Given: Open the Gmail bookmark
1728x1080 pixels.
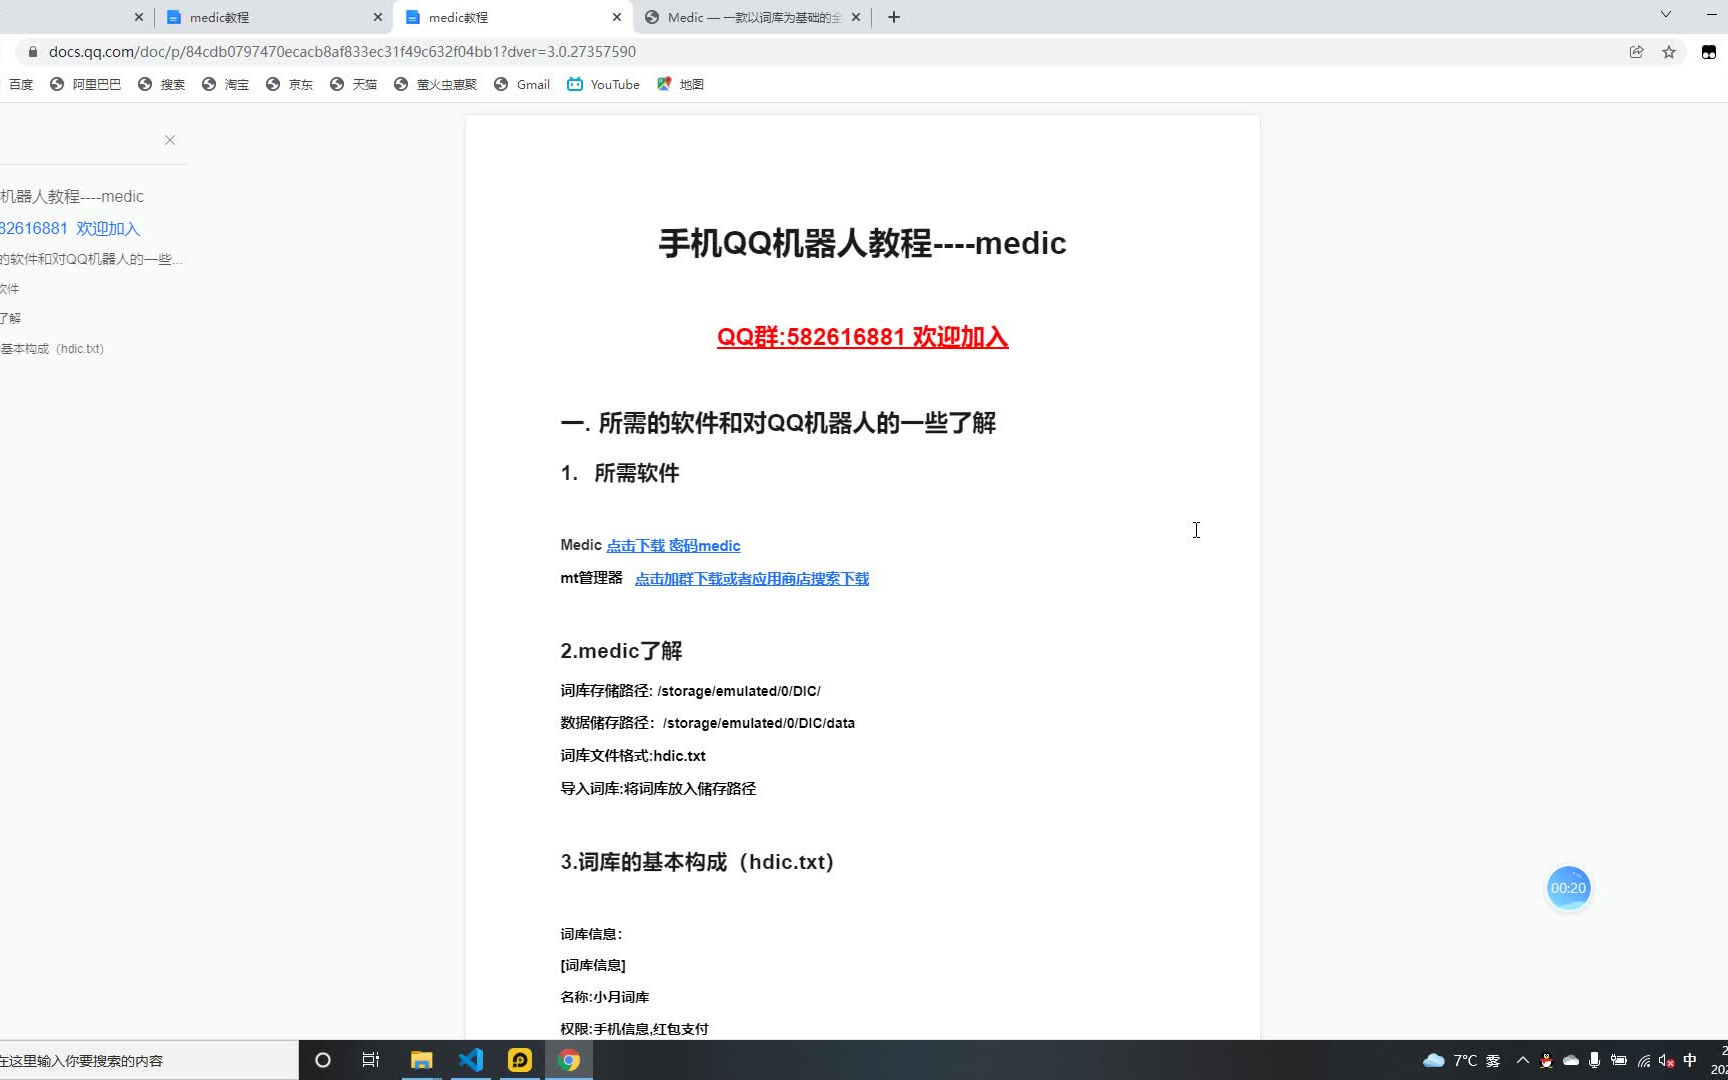Looking at the screenshot, I should [x=522, y=85].
